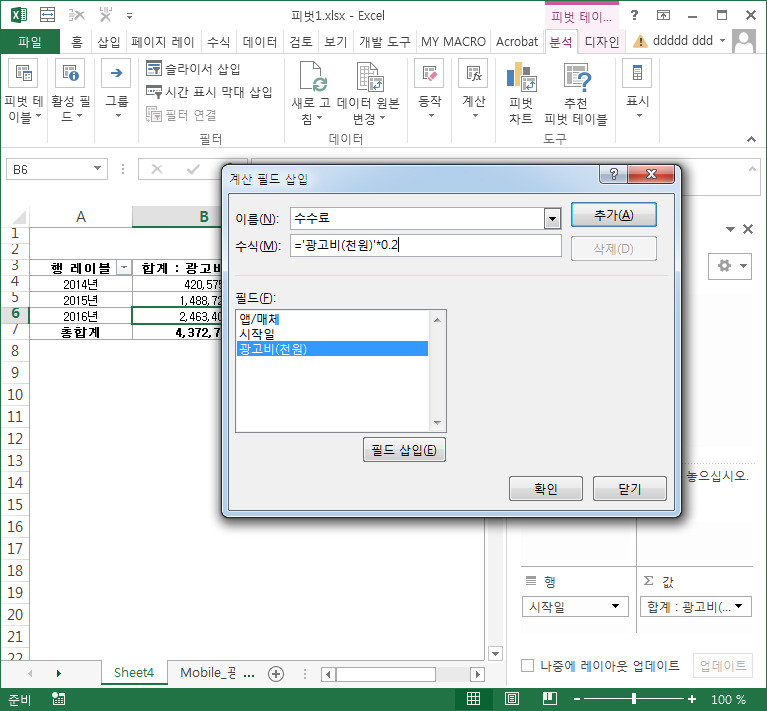Viewport: 767px width, 711px height.
Task: Click the macro record icon in status bar
Action: pyautogui.click(x=59, y=699)
